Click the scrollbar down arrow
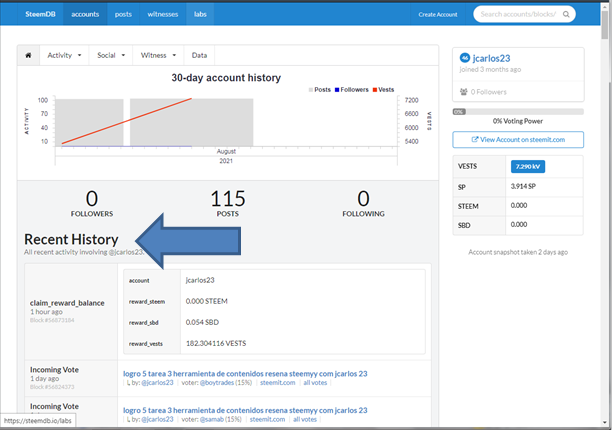This screenshot has width=615, height=430. coord(604,423)
